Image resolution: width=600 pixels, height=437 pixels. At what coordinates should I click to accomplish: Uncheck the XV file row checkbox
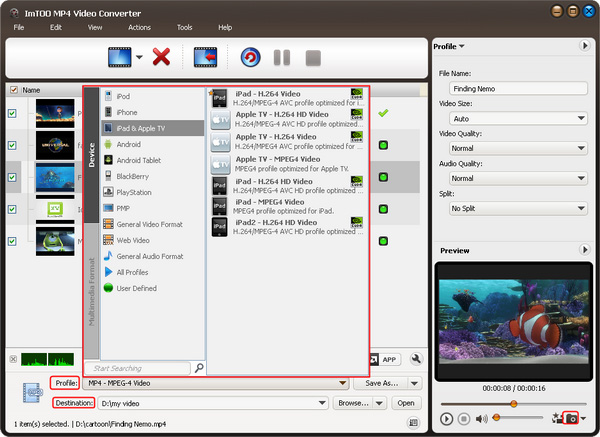pos(12,209)
